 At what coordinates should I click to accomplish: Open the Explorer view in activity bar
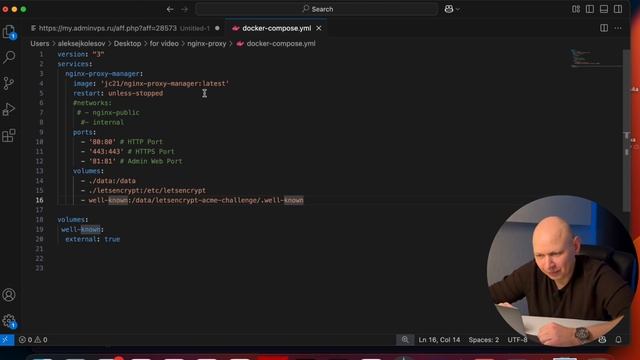9,32
